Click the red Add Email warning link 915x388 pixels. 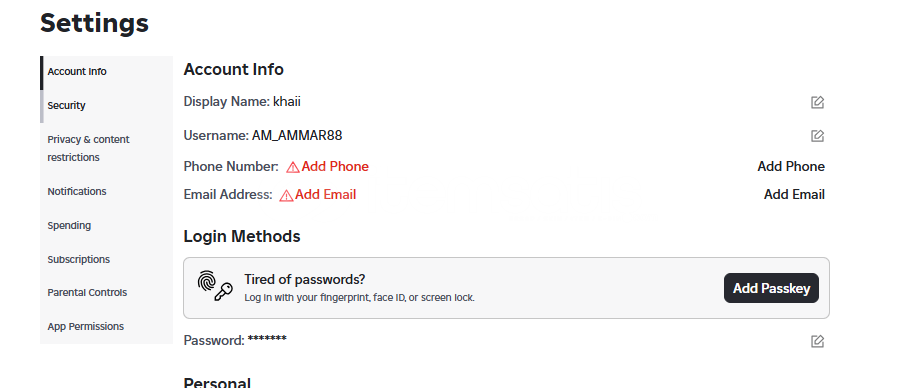326,195
